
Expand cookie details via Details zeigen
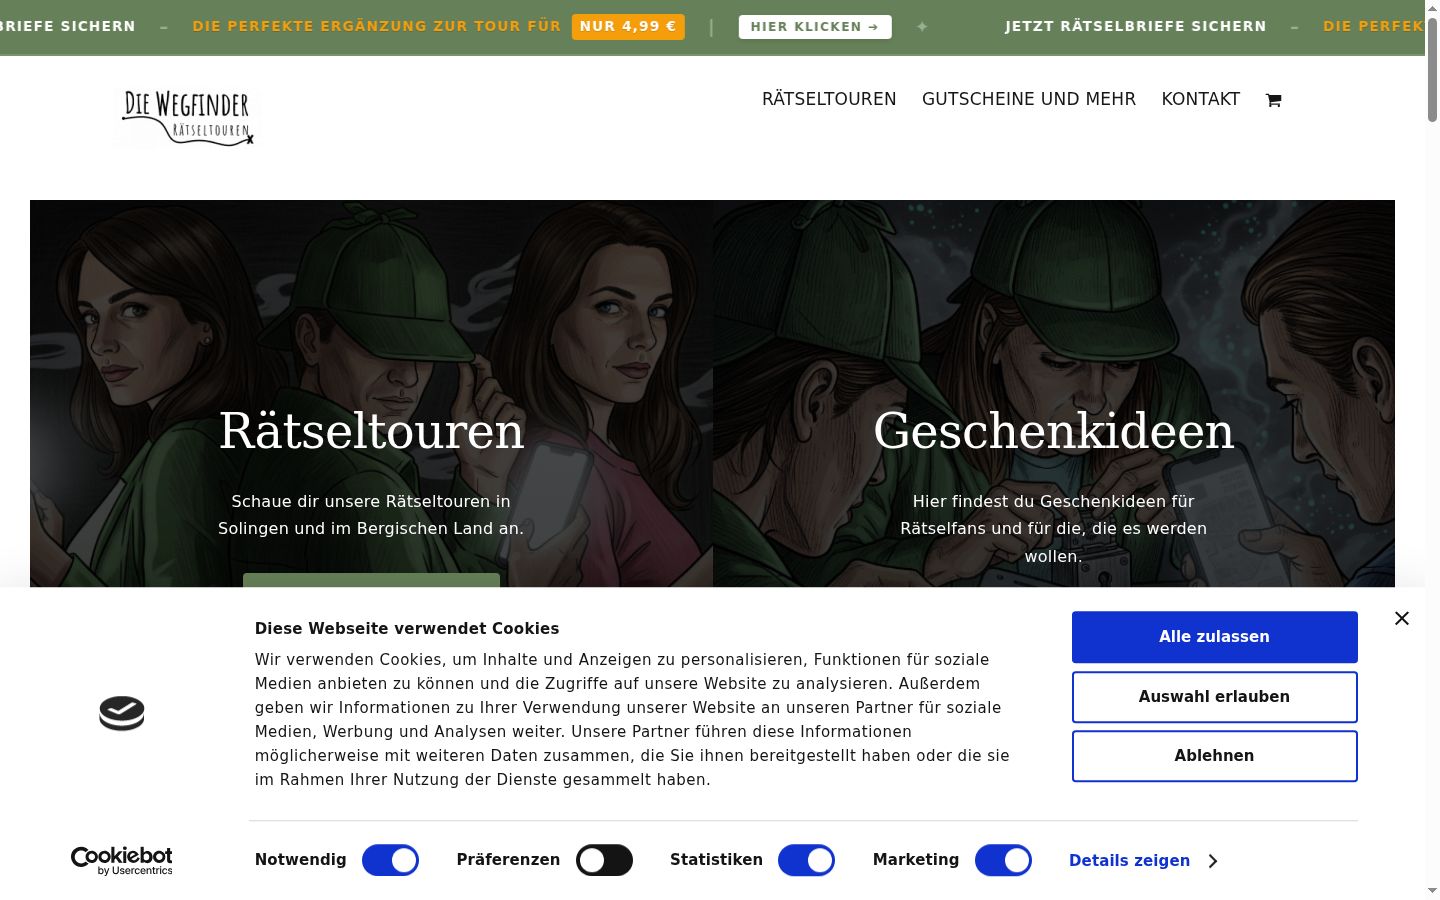1143,861
